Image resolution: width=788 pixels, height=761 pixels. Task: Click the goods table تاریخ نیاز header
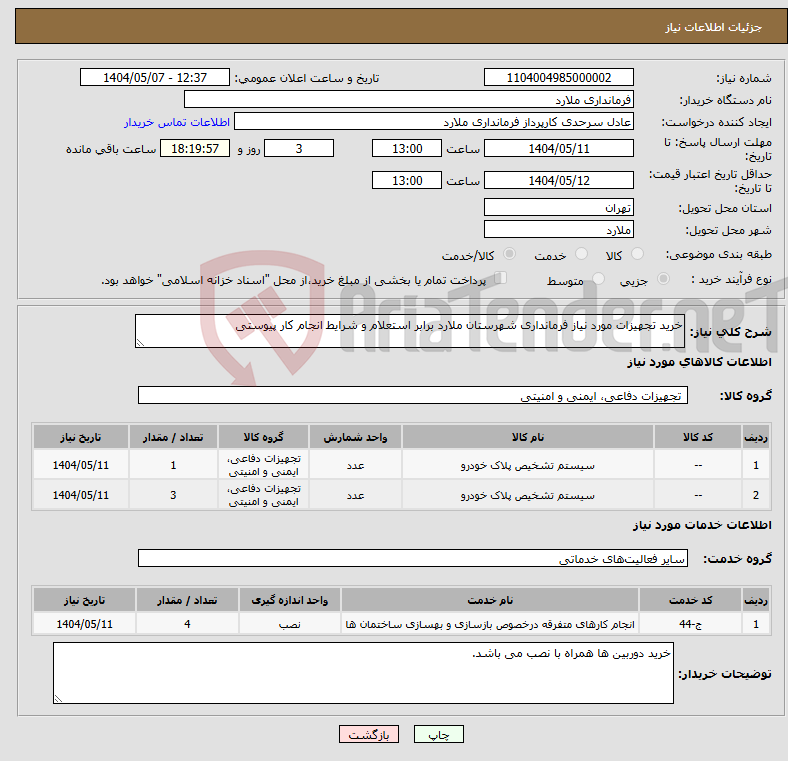(80, 437)
